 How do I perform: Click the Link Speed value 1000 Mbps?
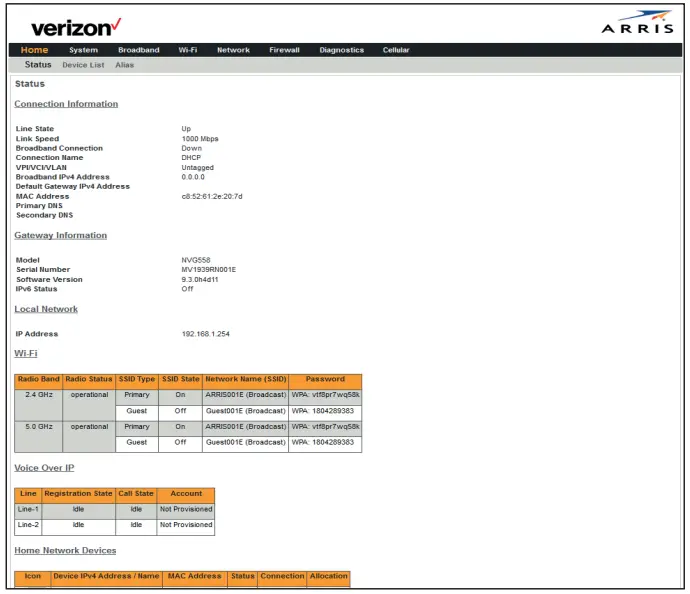click(x=200, y=139)
